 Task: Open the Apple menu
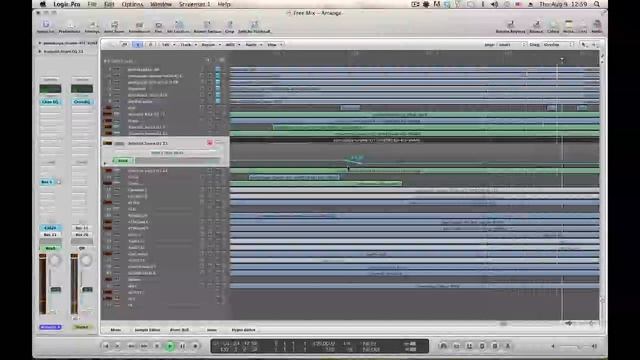(43, 4)
